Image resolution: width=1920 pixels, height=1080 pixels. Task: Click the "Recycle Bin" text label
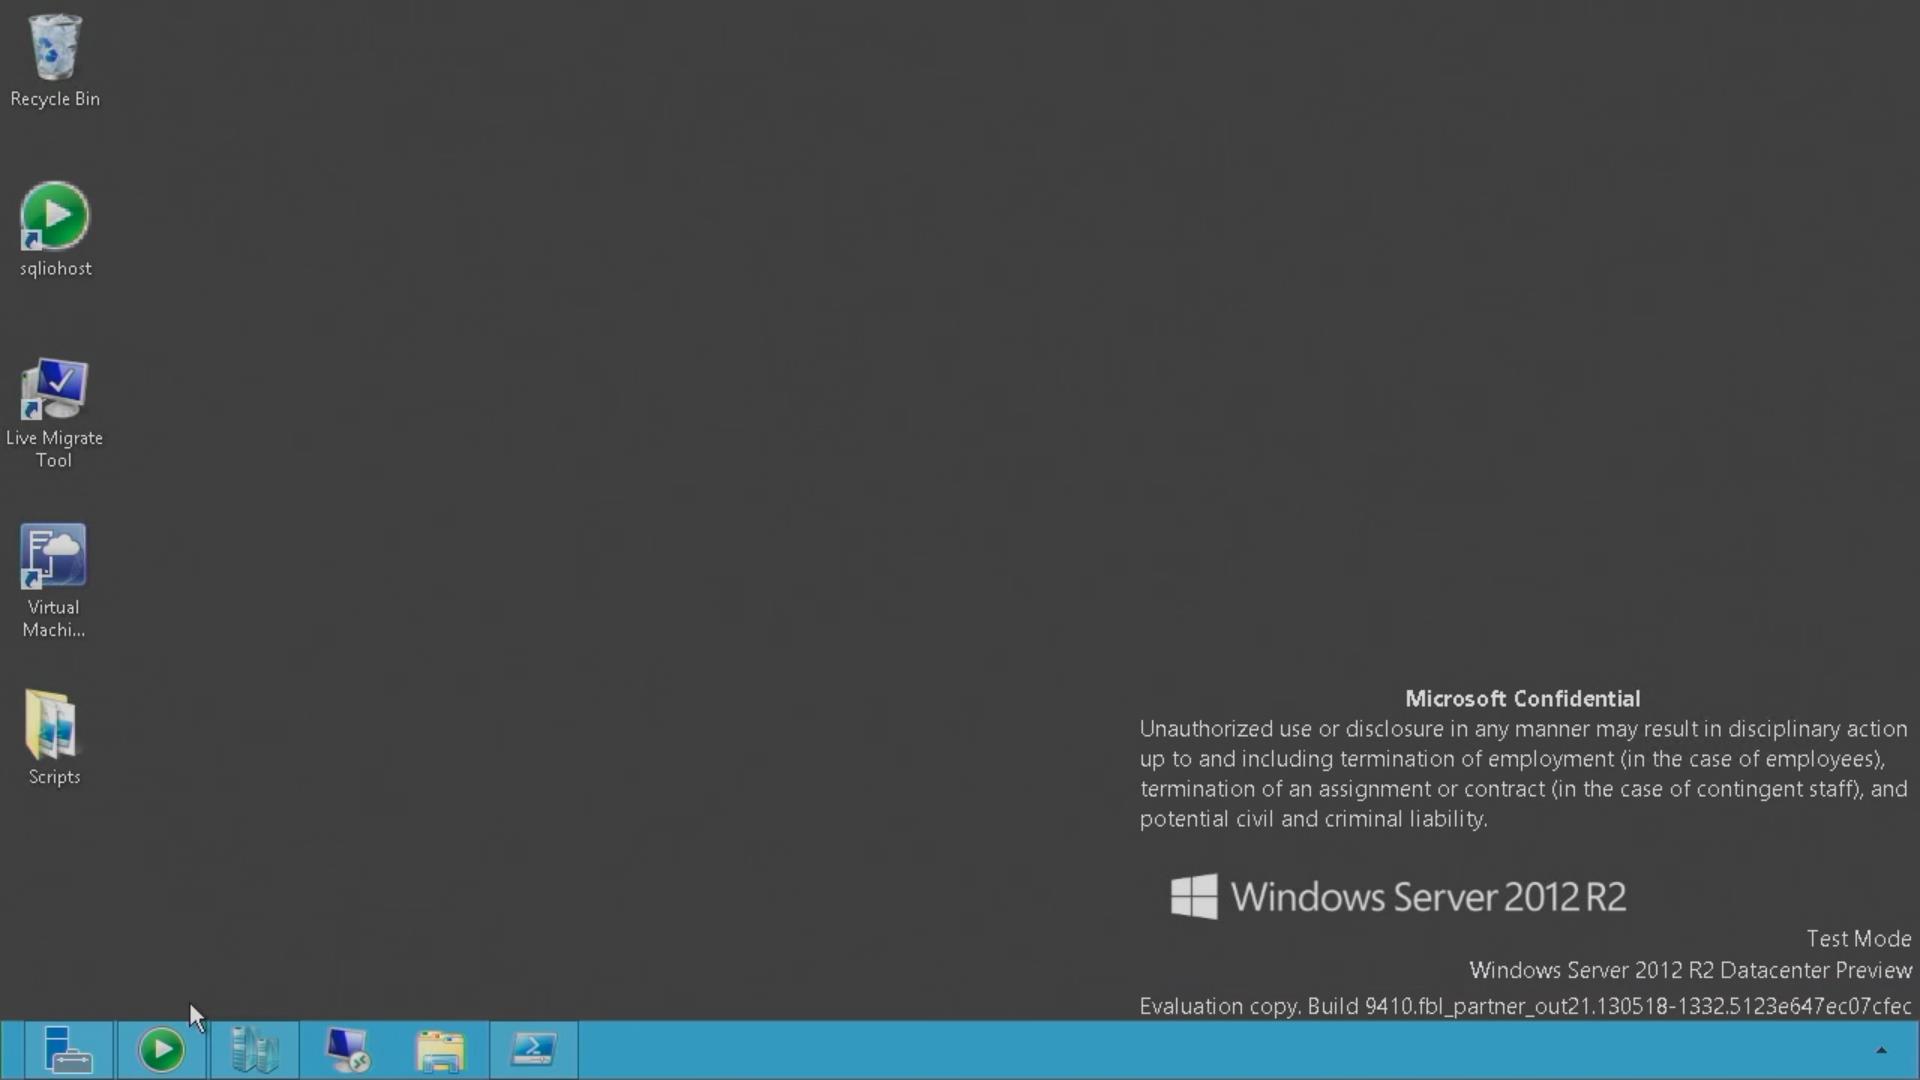tap(55, 99)
